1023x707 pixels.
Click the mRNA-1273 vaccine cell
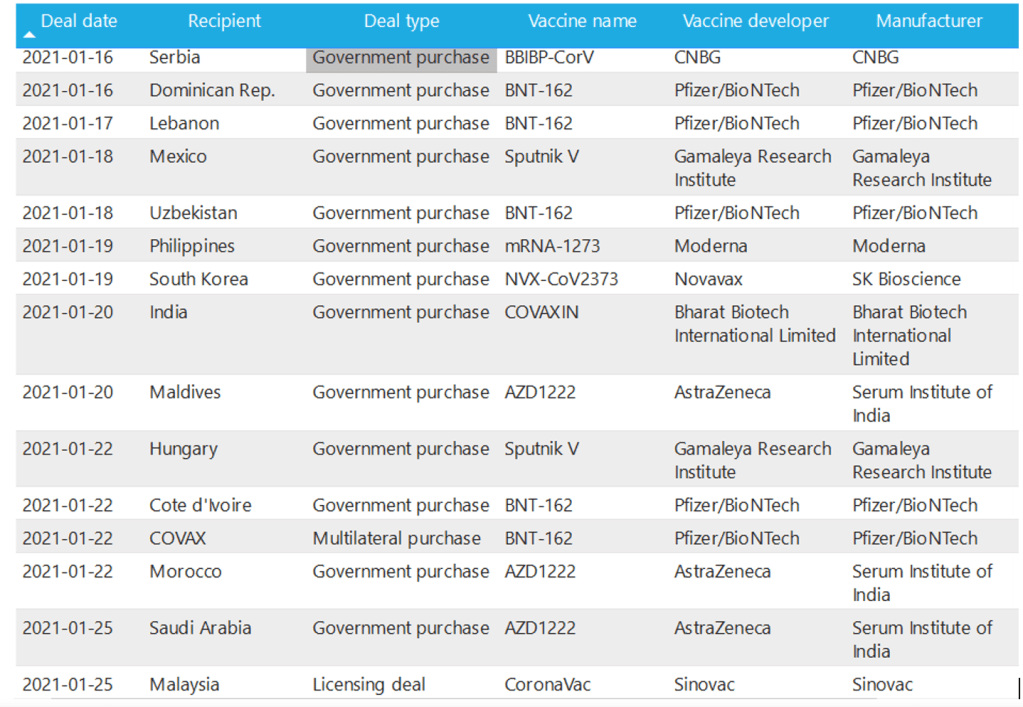(x=552, y=246)
